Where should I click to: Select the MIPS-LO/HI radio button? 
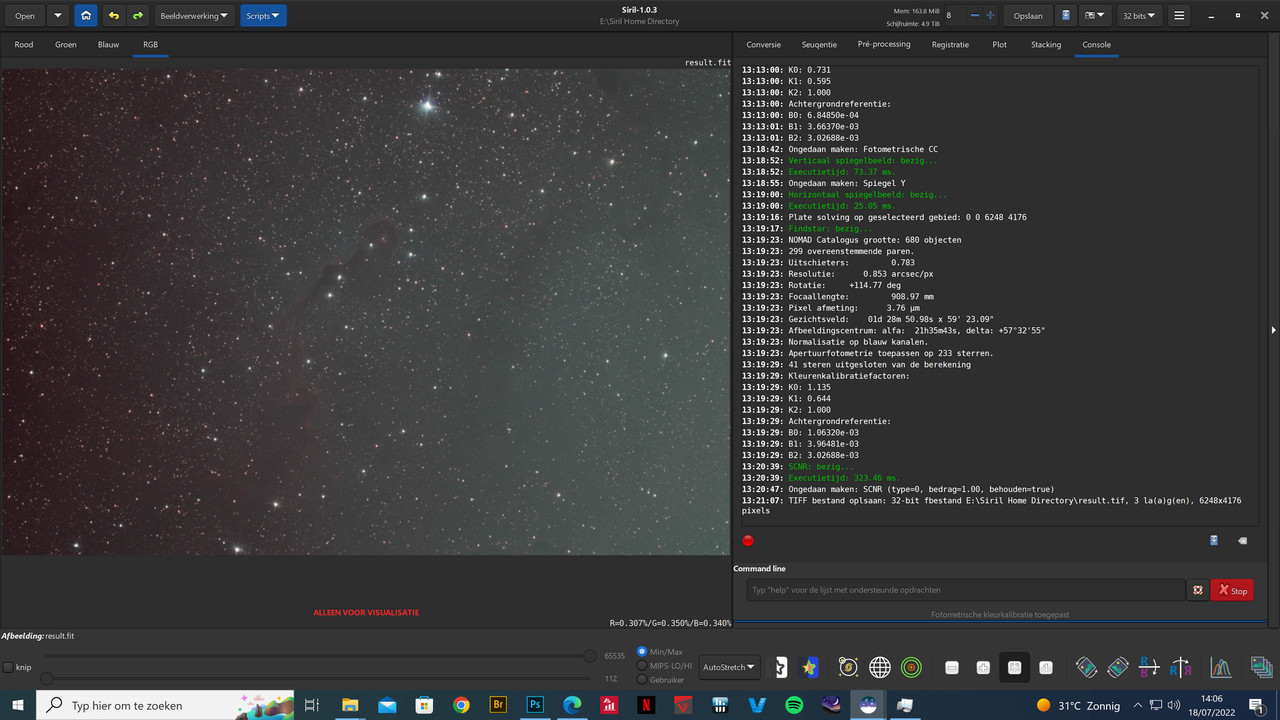click(x=640, y=665)
